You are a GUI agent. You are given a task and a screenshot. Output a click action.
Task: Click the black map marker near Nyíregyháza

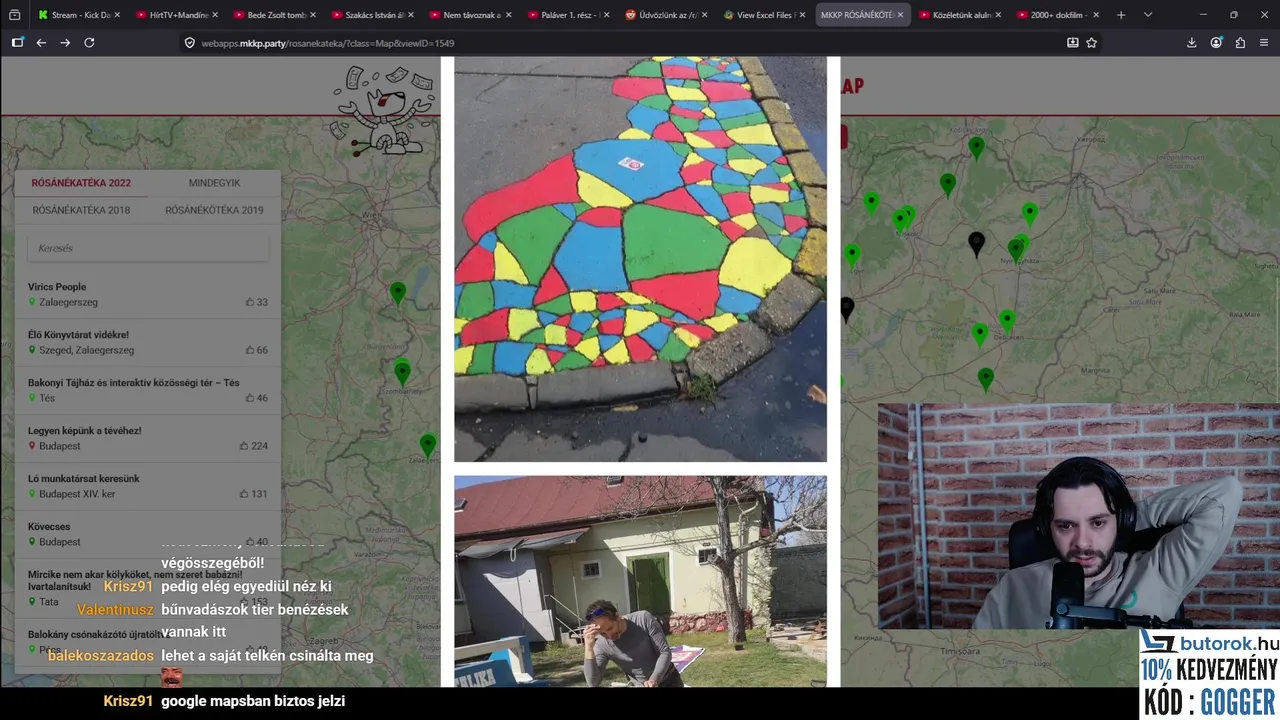976,244
